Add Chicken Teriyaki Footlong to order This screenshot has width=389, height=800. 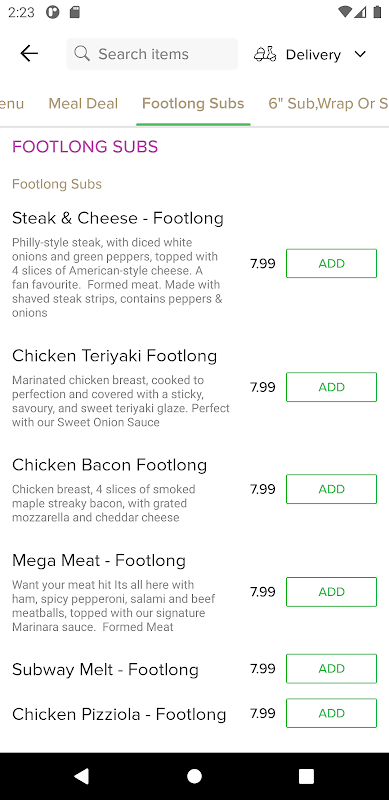331,387
